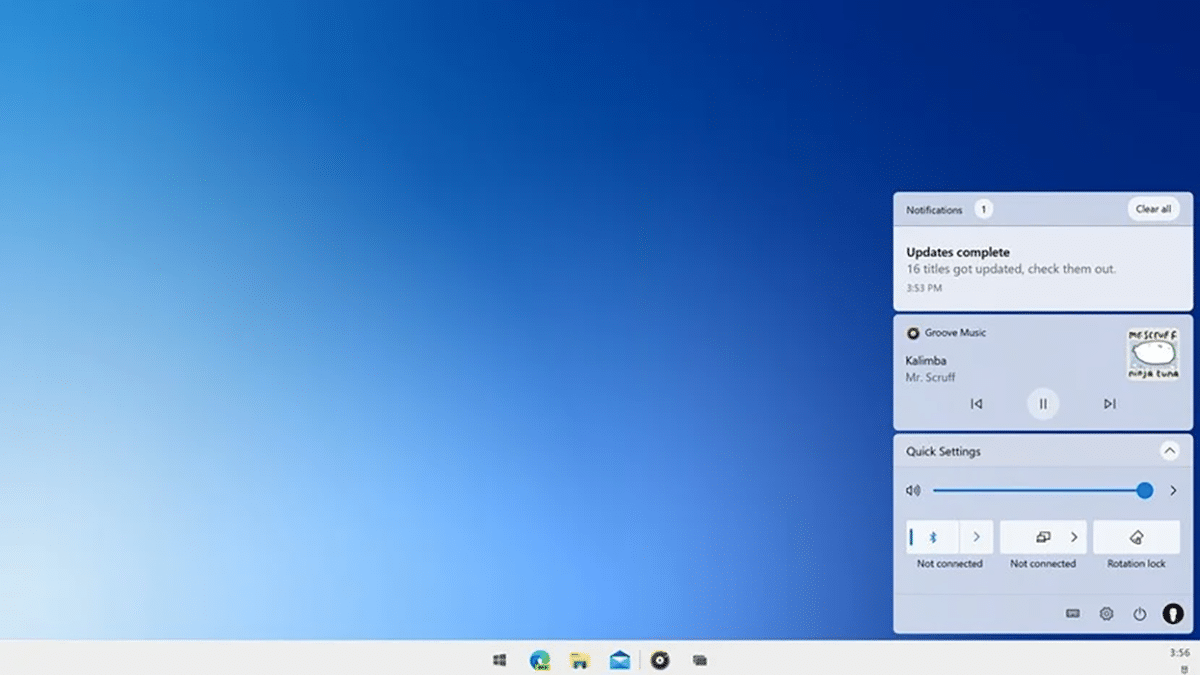Screen dimensions: 1200x675
Task: Open Settings via the gear icon
Action: pos(1108,613)
